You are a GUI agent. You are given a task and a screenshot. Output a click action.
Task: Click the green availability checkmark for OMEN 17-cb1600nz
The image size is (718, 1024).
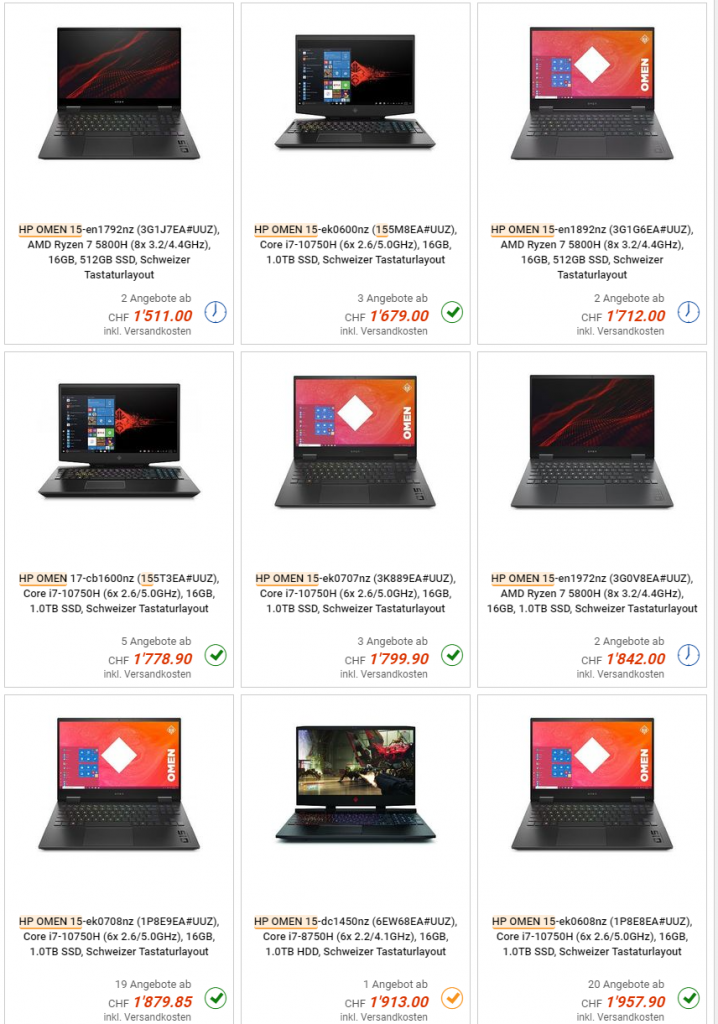[x=216, y=655]
